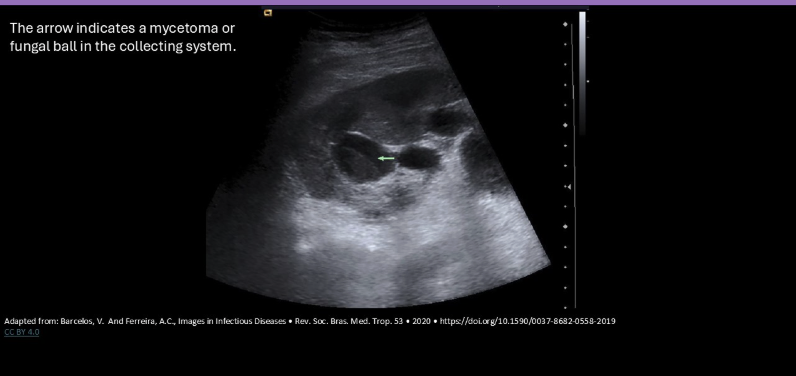Click the purple bar at the top
Screen dimensions: 796x376
[x=398, y=3]
